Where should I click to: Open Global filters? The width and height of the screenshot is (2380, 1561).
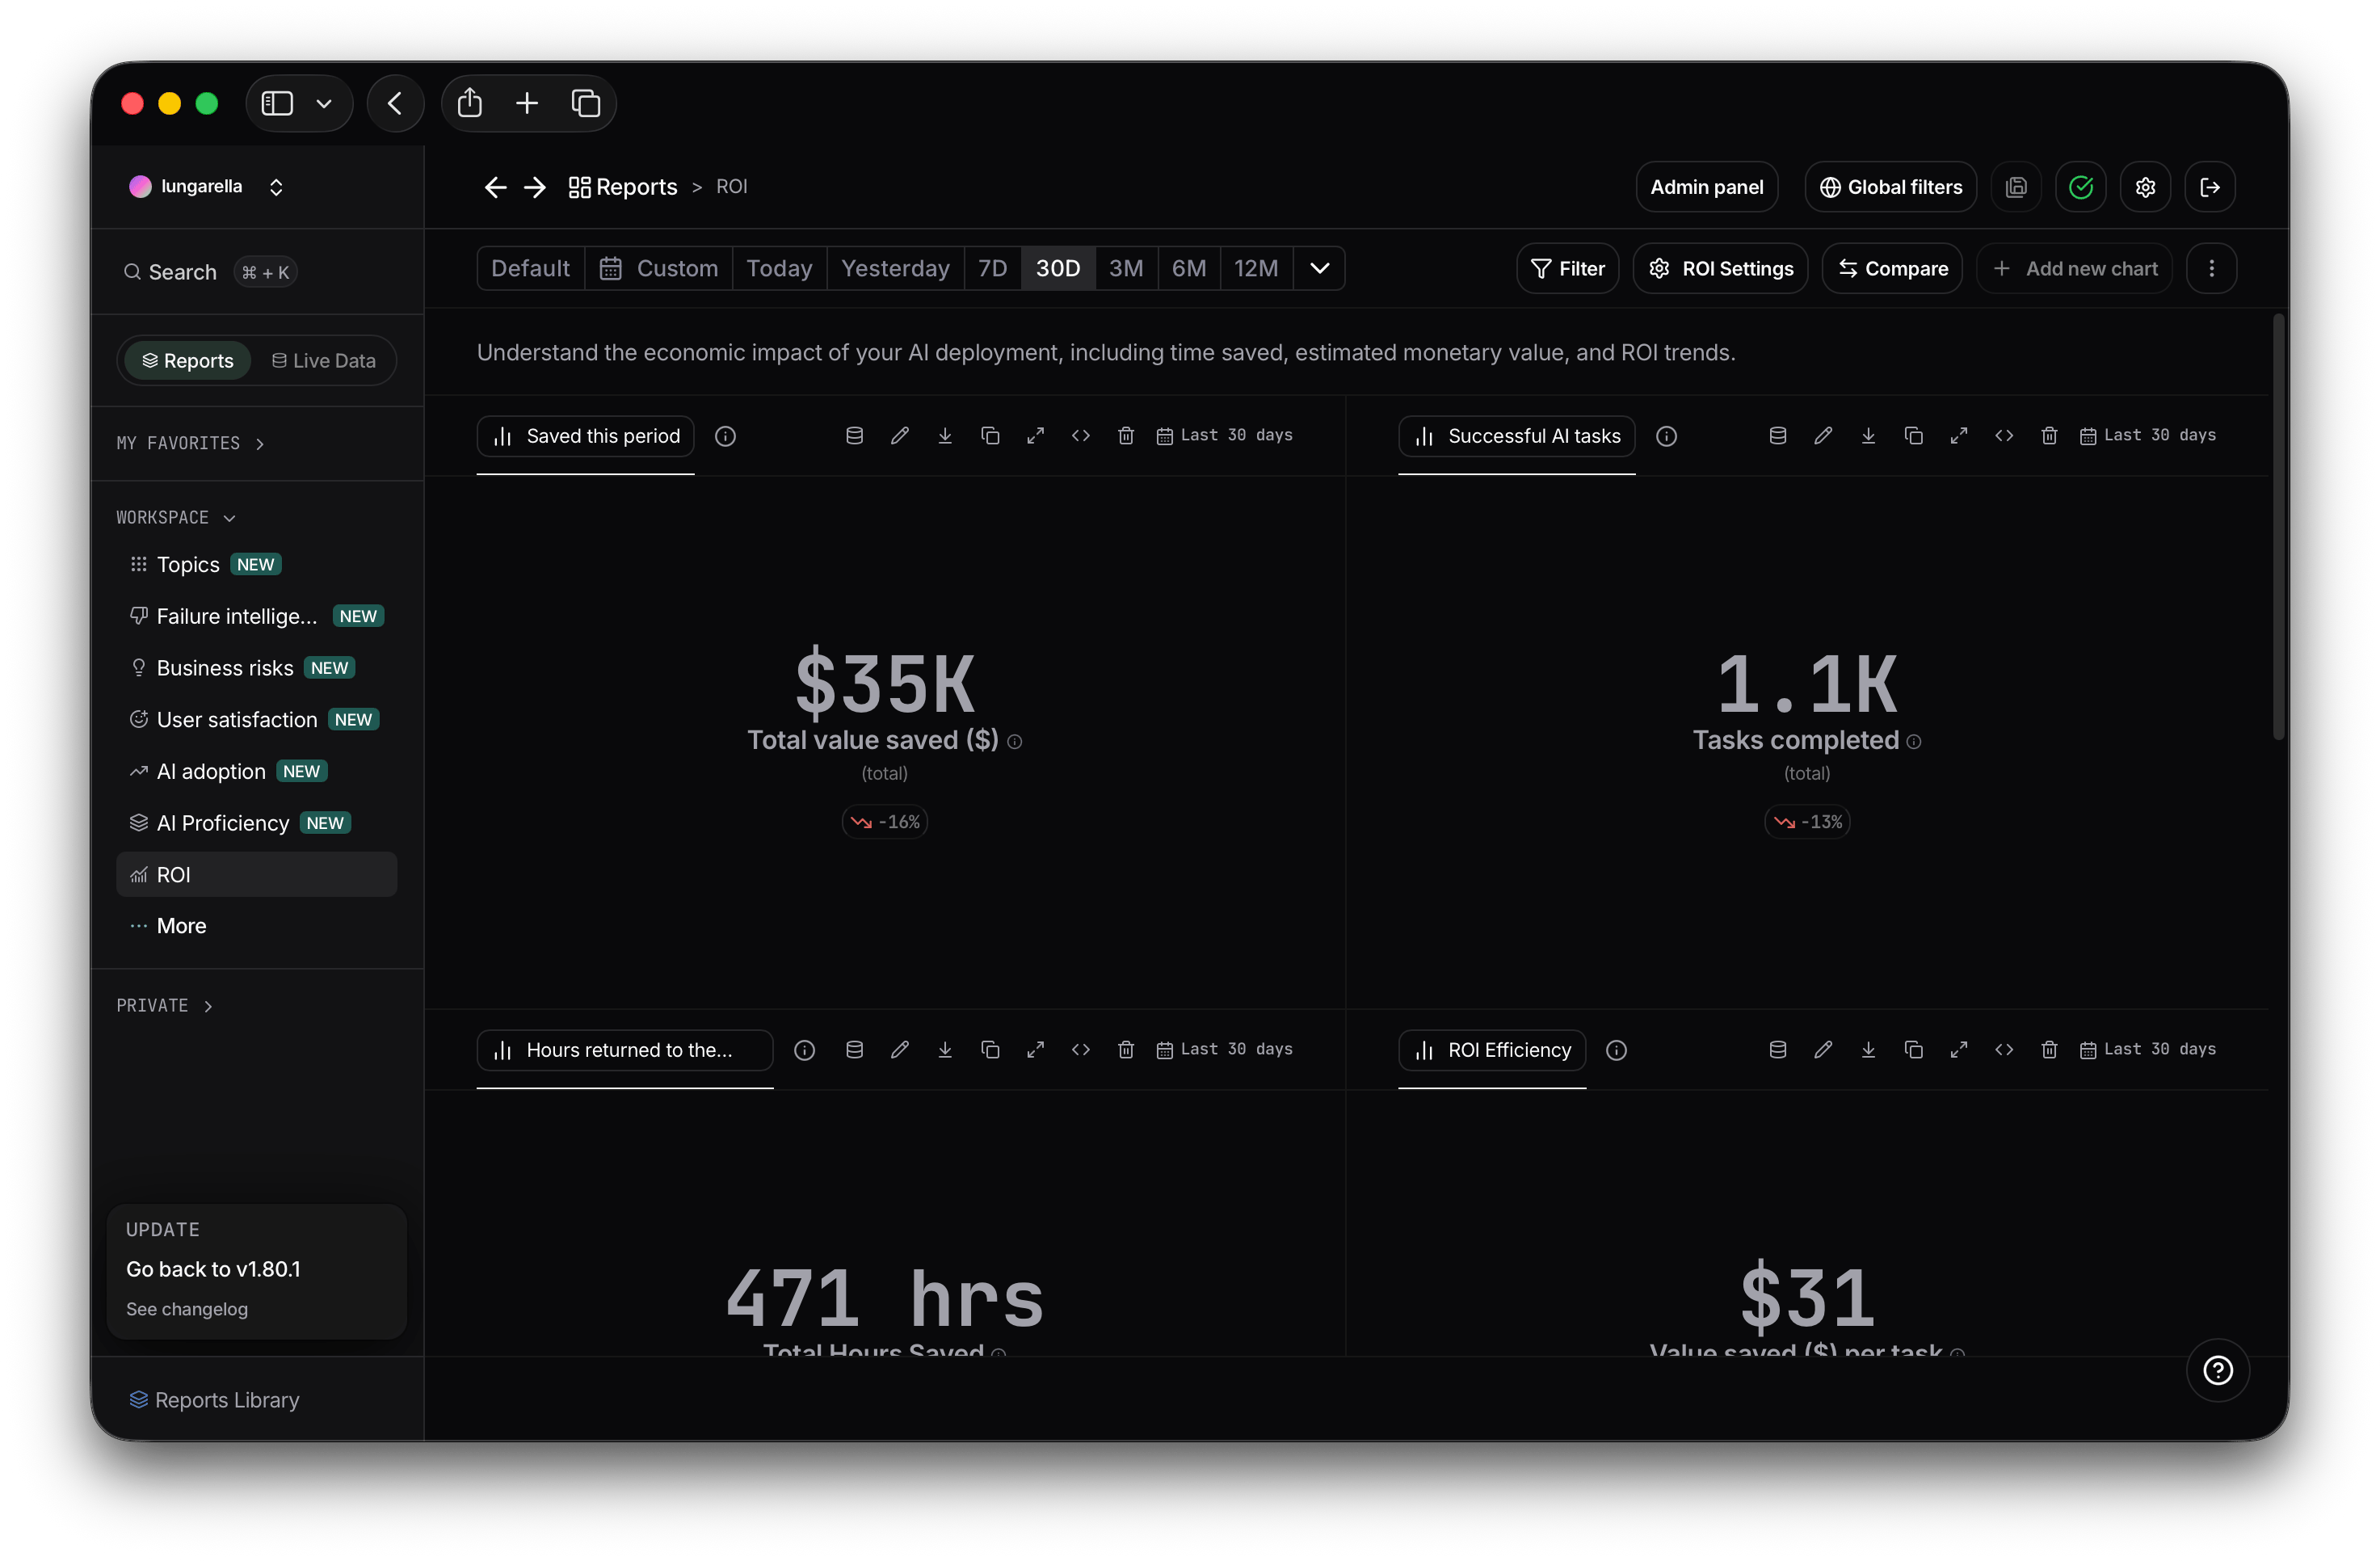click(1890, 187)
